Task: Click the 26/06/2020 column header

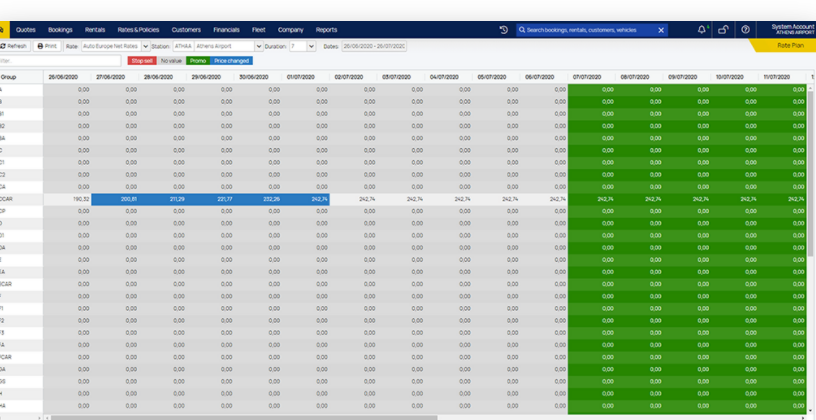Action: (67, 77)
